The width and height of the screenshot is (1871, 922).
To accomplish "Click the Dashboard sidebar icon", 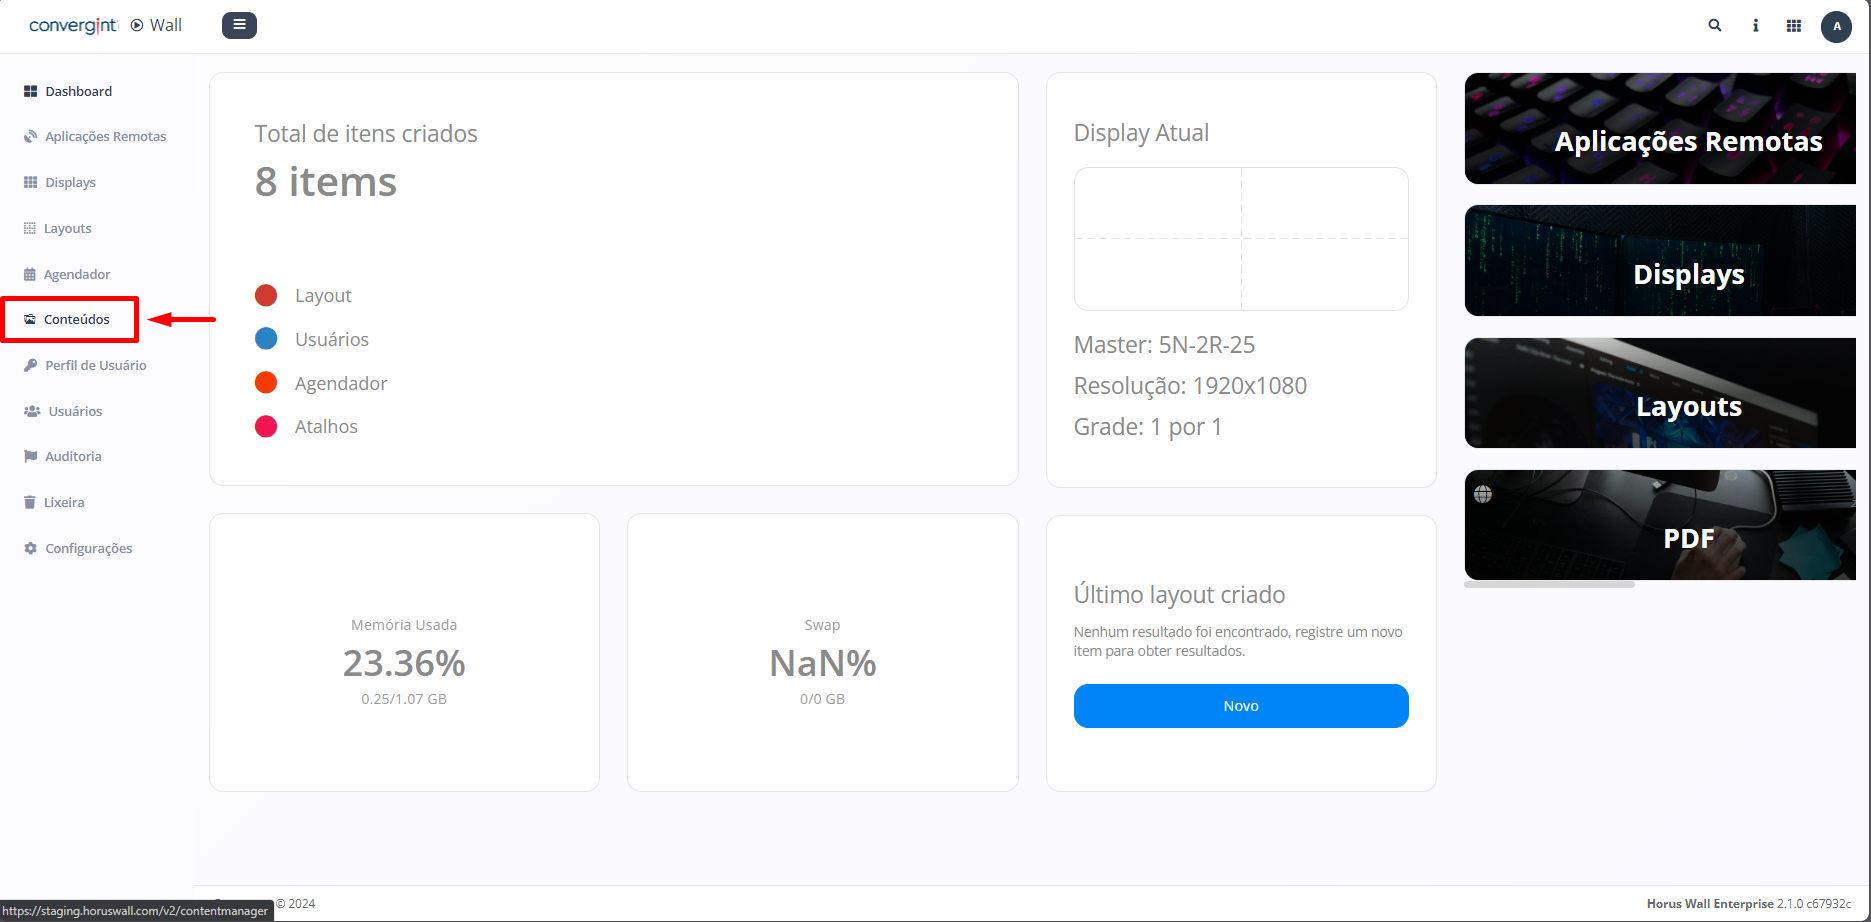I will pos(30,91).
